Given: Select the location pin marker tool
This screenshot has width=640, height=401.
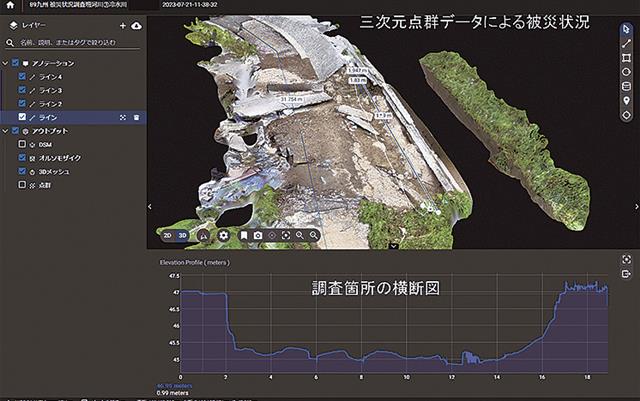Looking at the screenshot, I should click(626, 100).
